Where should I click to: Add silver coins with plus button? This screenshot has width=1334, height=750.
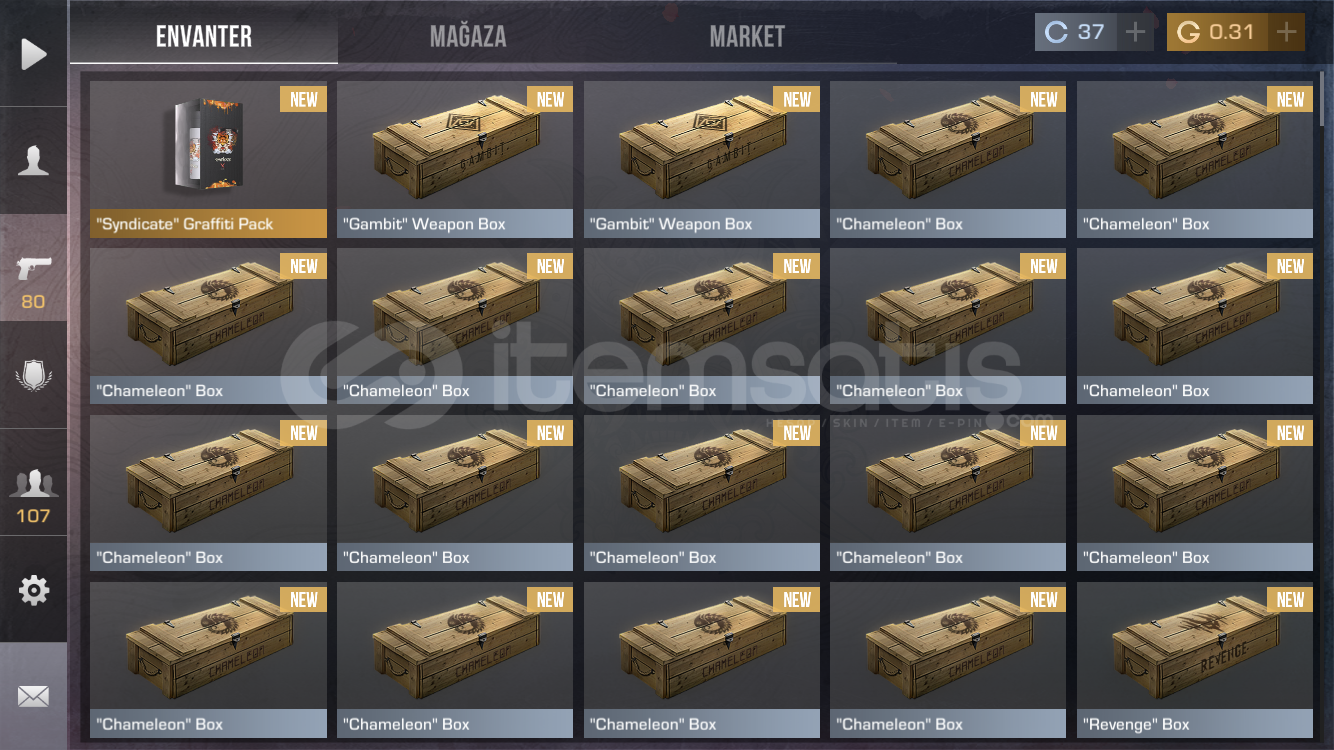1135,33
